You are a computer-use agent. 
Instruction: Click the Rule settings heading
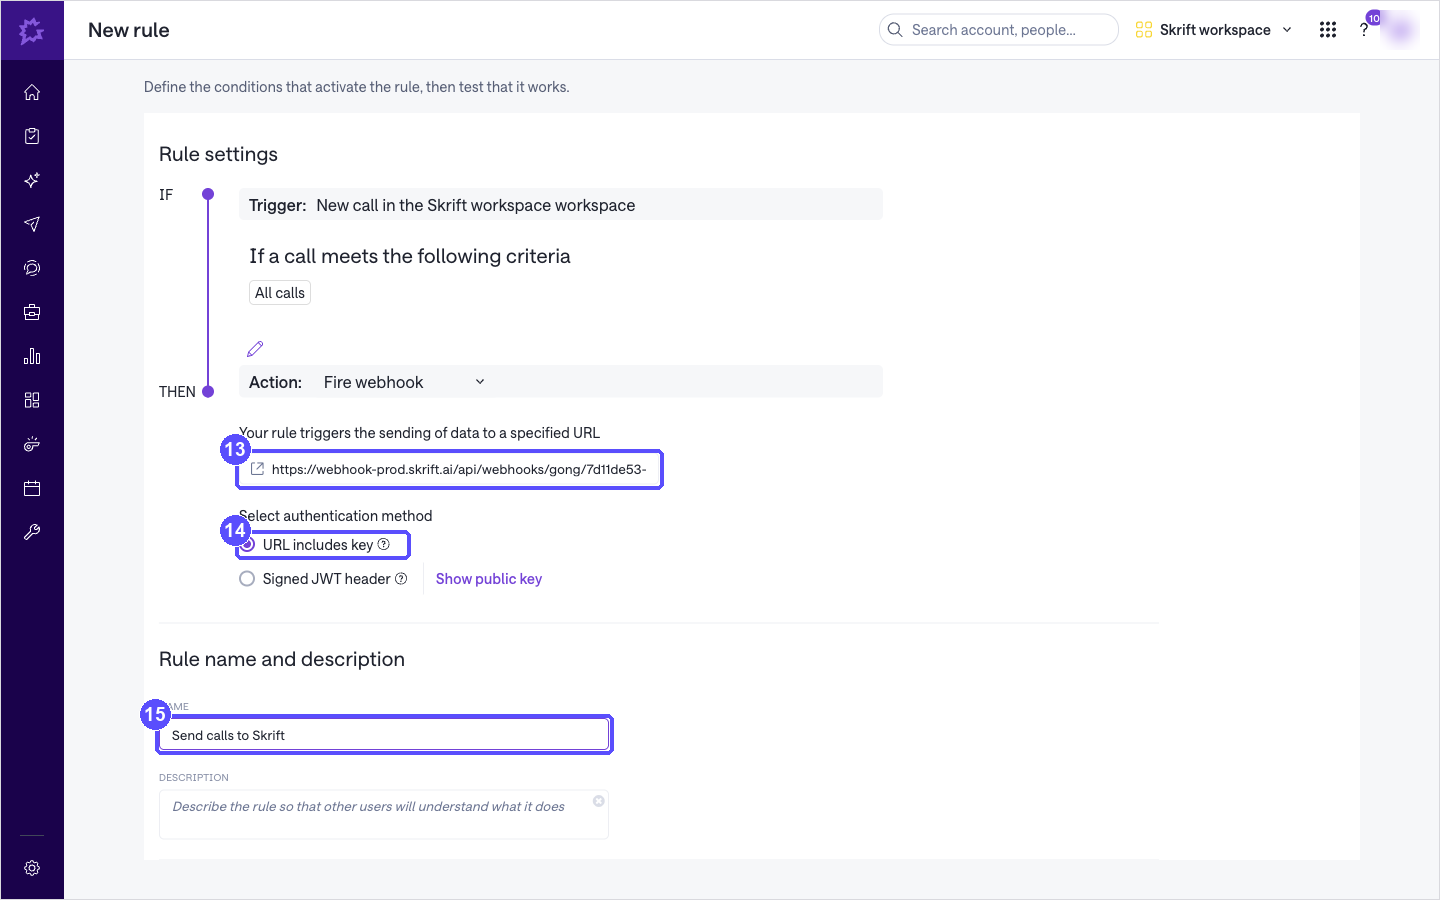(x=218, y=154)
